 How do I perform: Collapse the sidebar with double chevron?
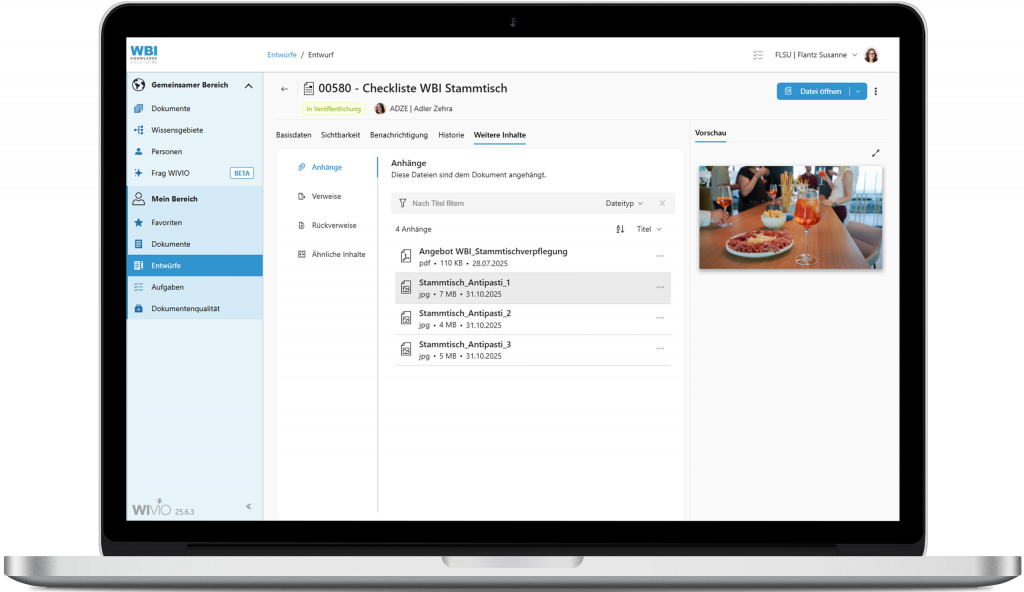pyautogui.click(x=249, y=507)
